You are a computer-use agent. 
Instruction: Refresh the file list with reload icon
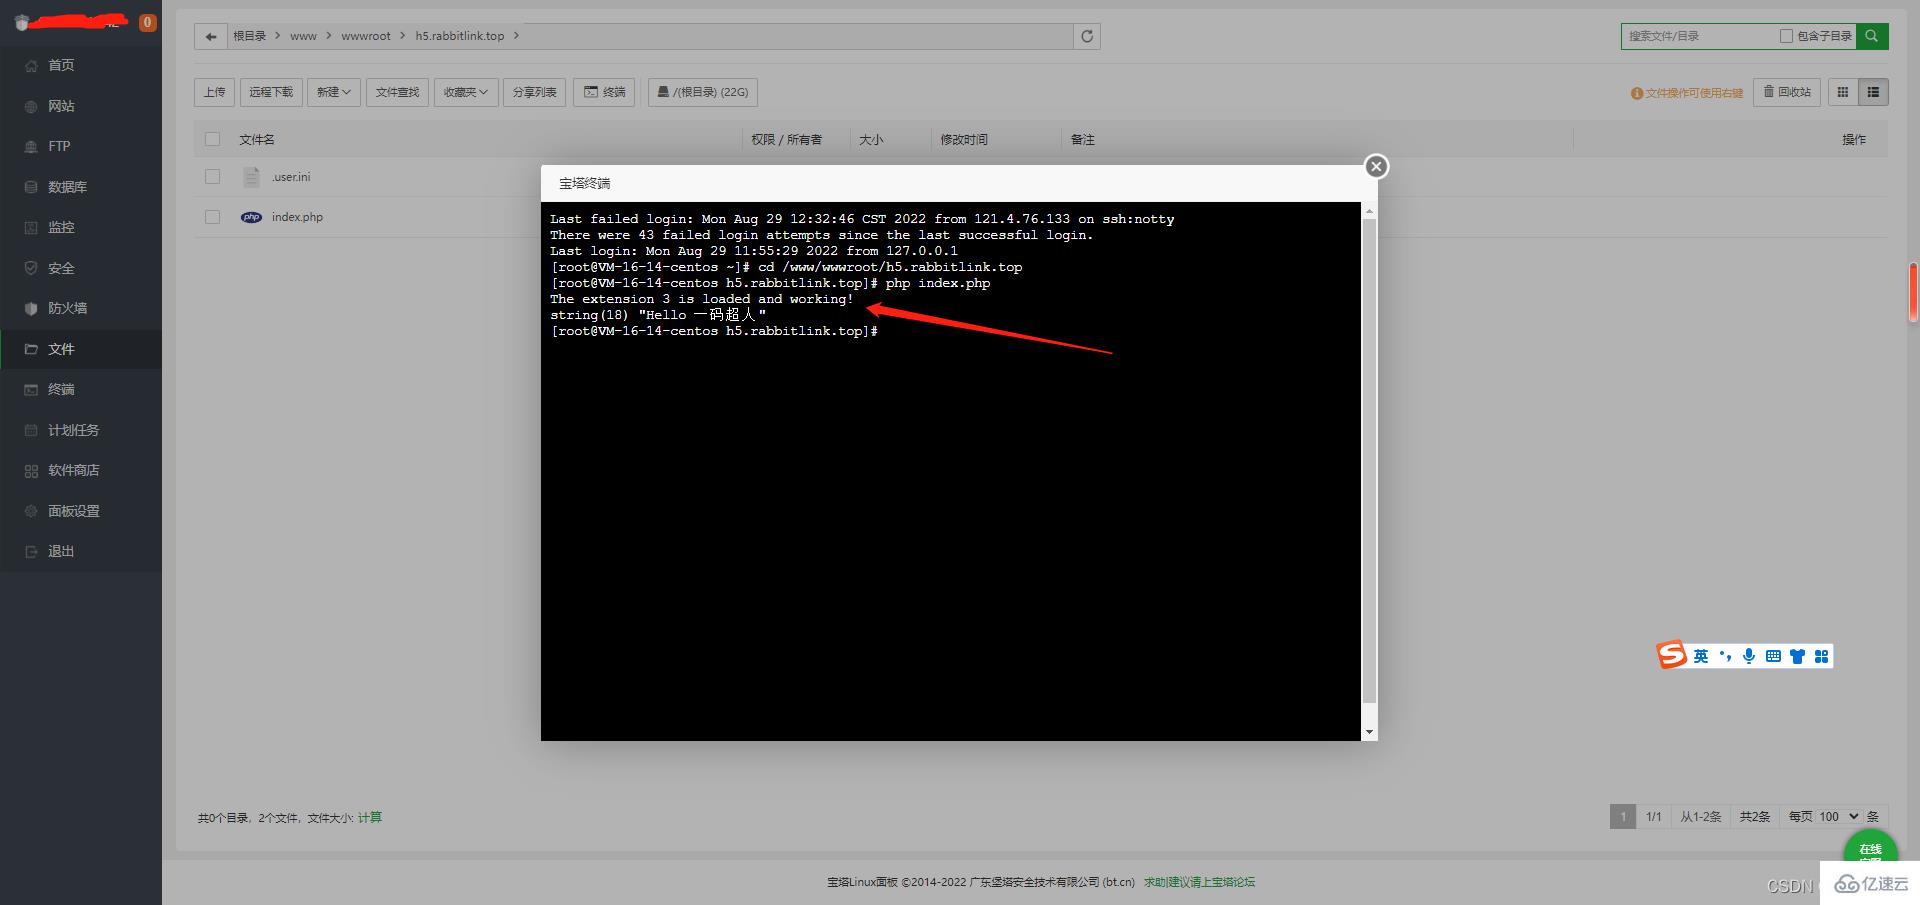pyautogui.click(x=1087, y=36)
